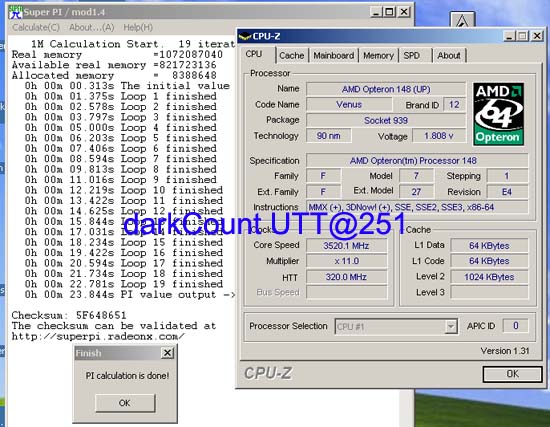
Task: Click the HTT 320.0 MHz value
Action: (346, 277)
